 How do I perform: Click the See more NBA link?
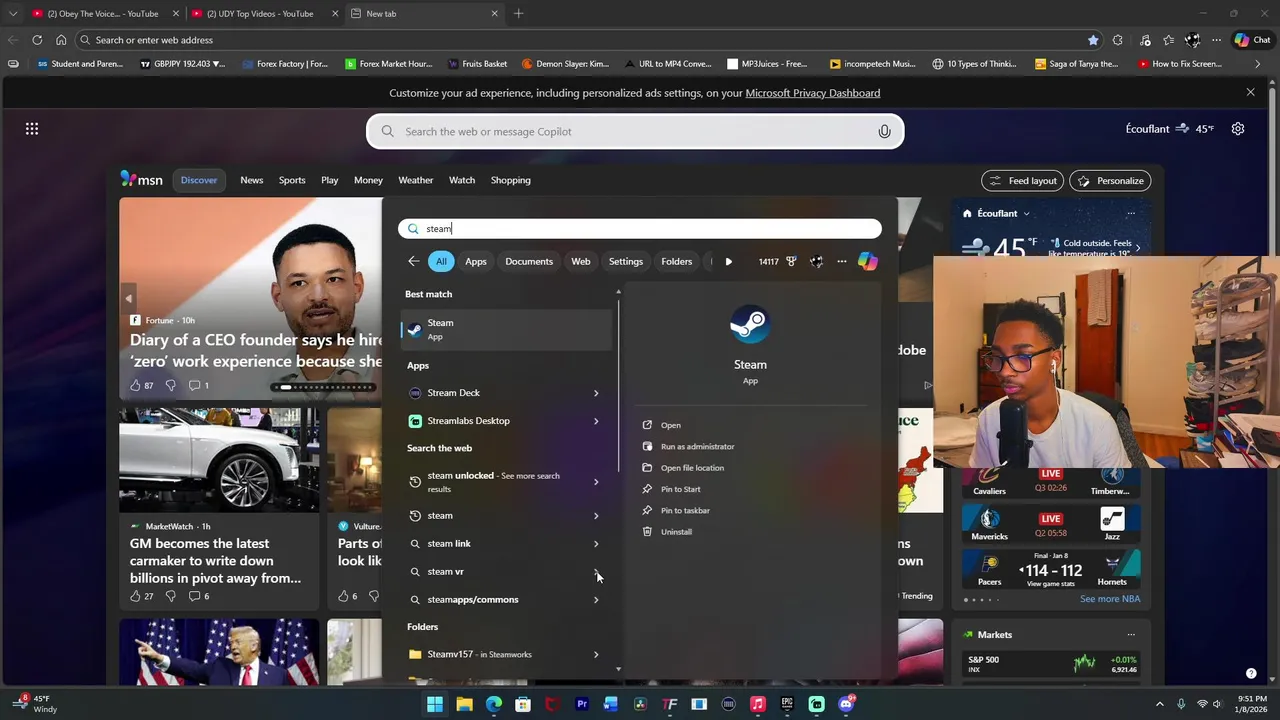coord(1110,599)
